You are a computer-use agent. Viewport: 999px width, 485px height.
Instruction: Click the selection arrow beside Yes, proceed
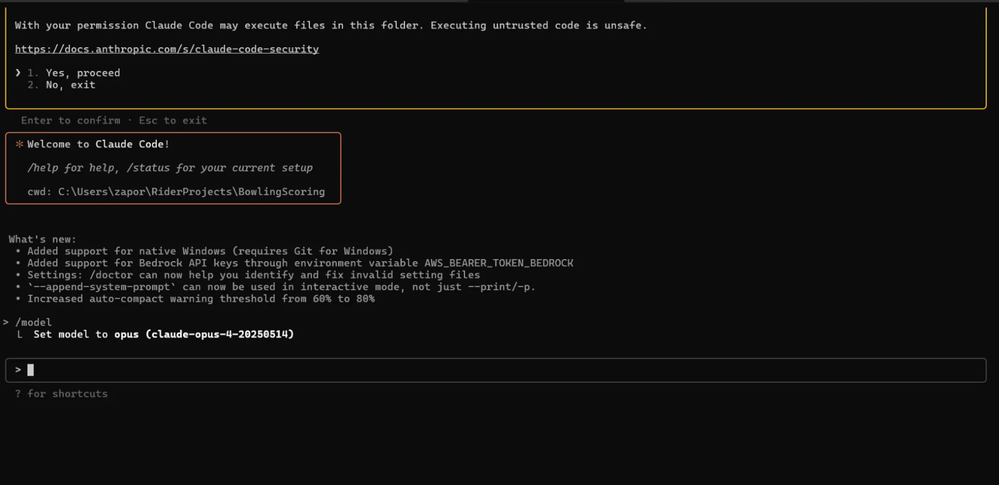tap(18, 73)
